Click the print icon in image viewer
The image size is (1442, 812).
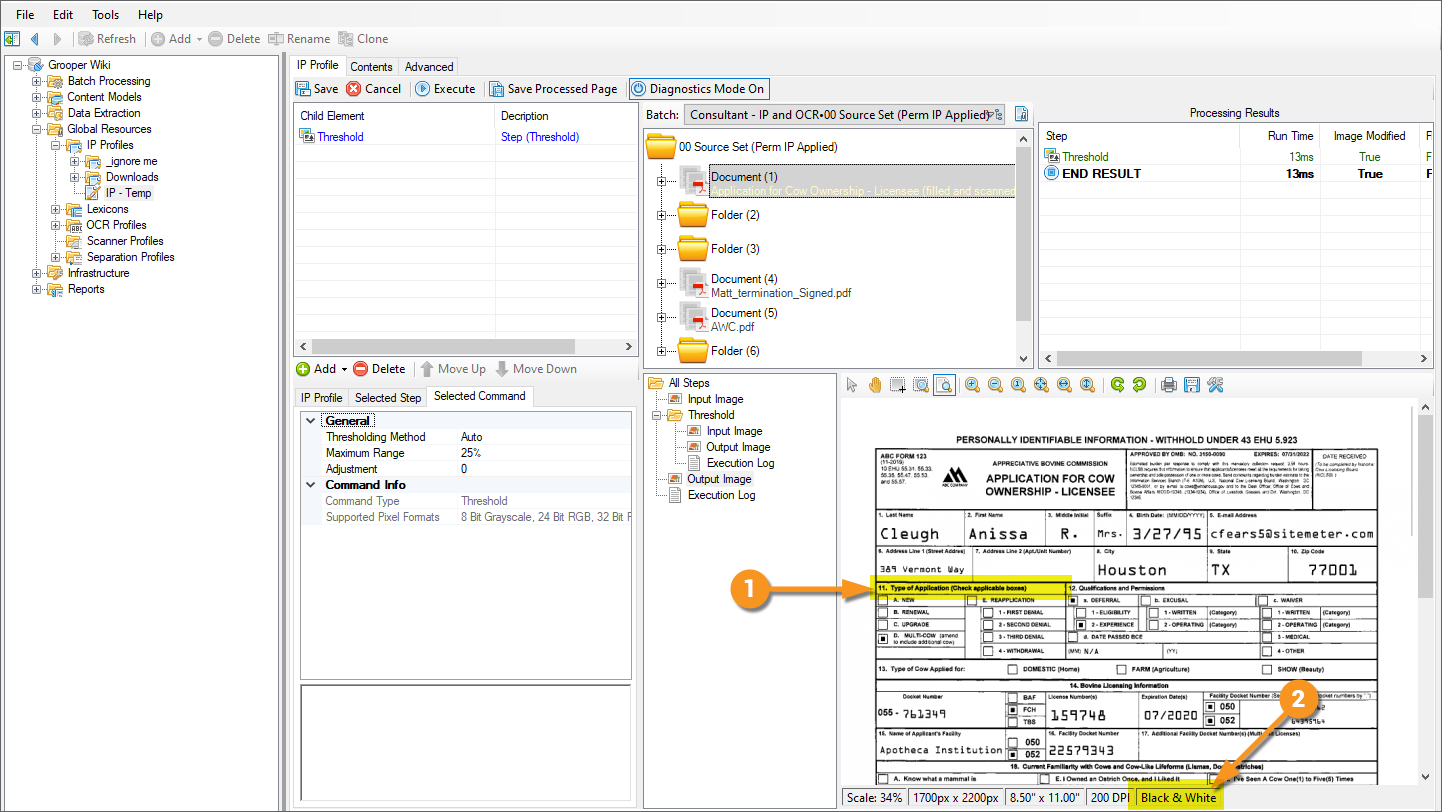click(1167, 385)
